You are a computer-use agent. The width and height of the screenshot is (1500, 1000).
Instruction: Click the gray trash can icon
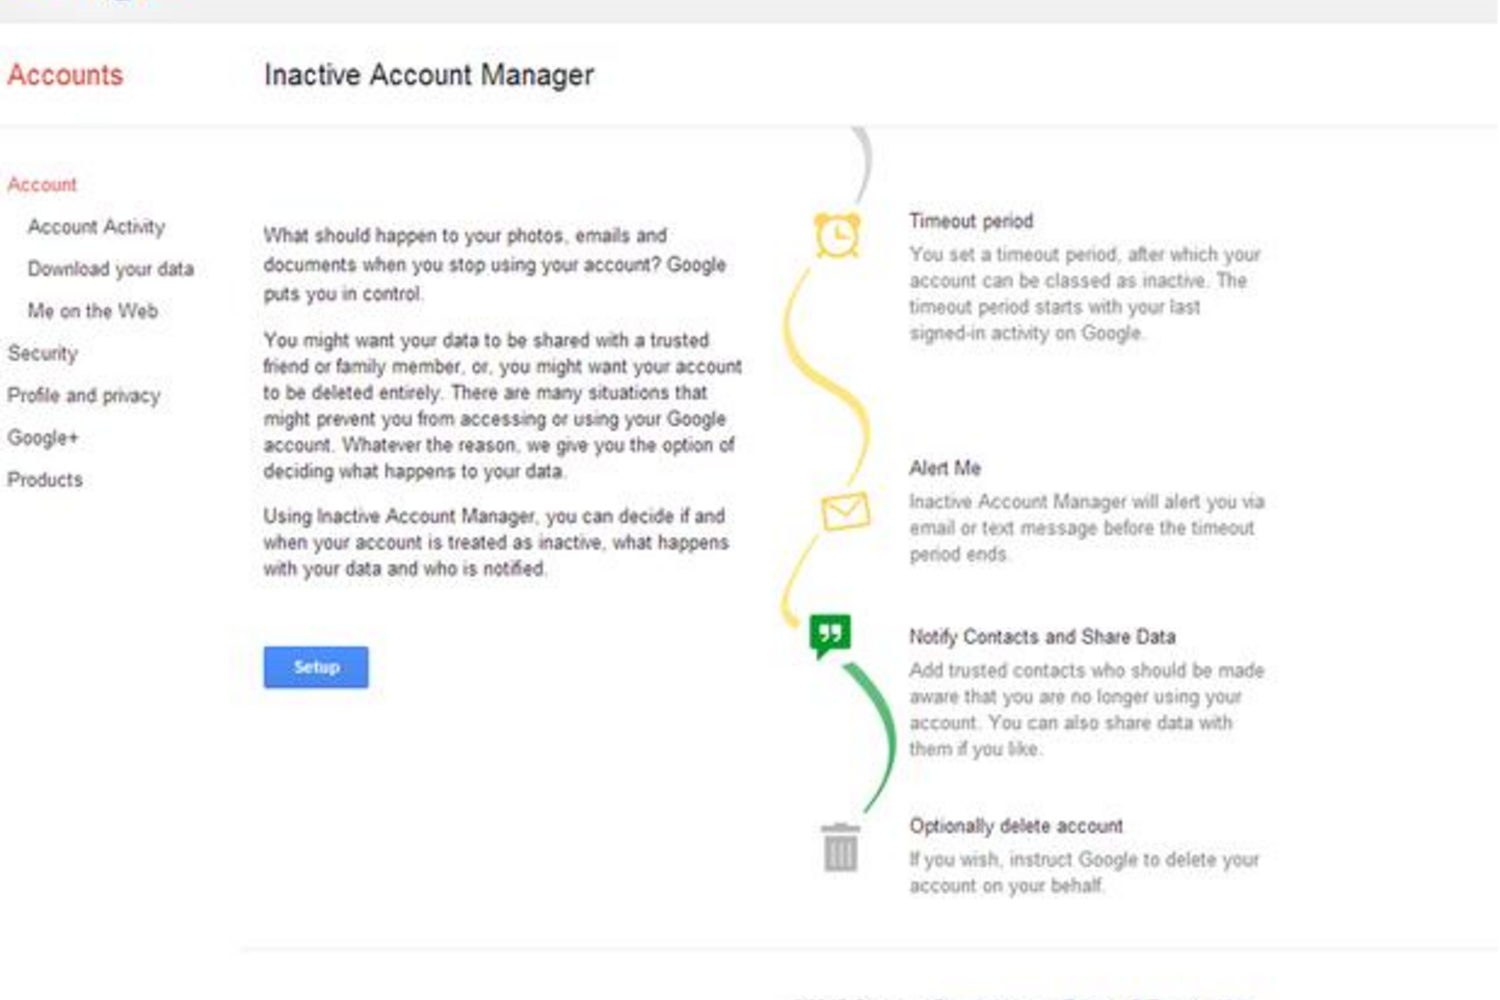[x=840, y=848]
